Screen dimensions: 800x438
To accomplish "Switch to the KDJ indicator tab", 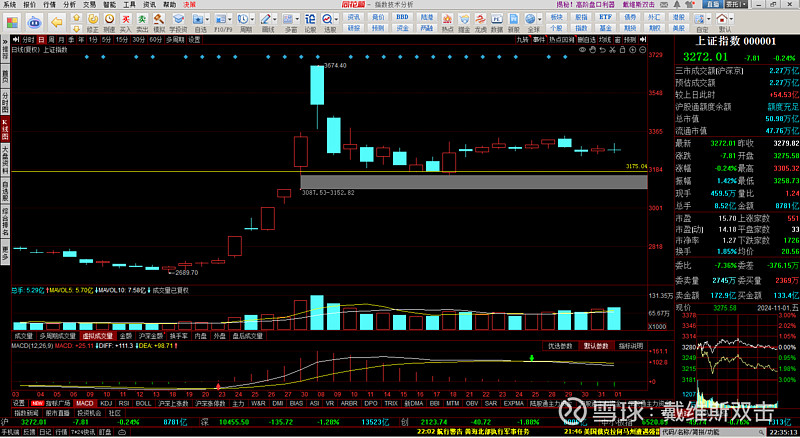I will click(106, 403).
